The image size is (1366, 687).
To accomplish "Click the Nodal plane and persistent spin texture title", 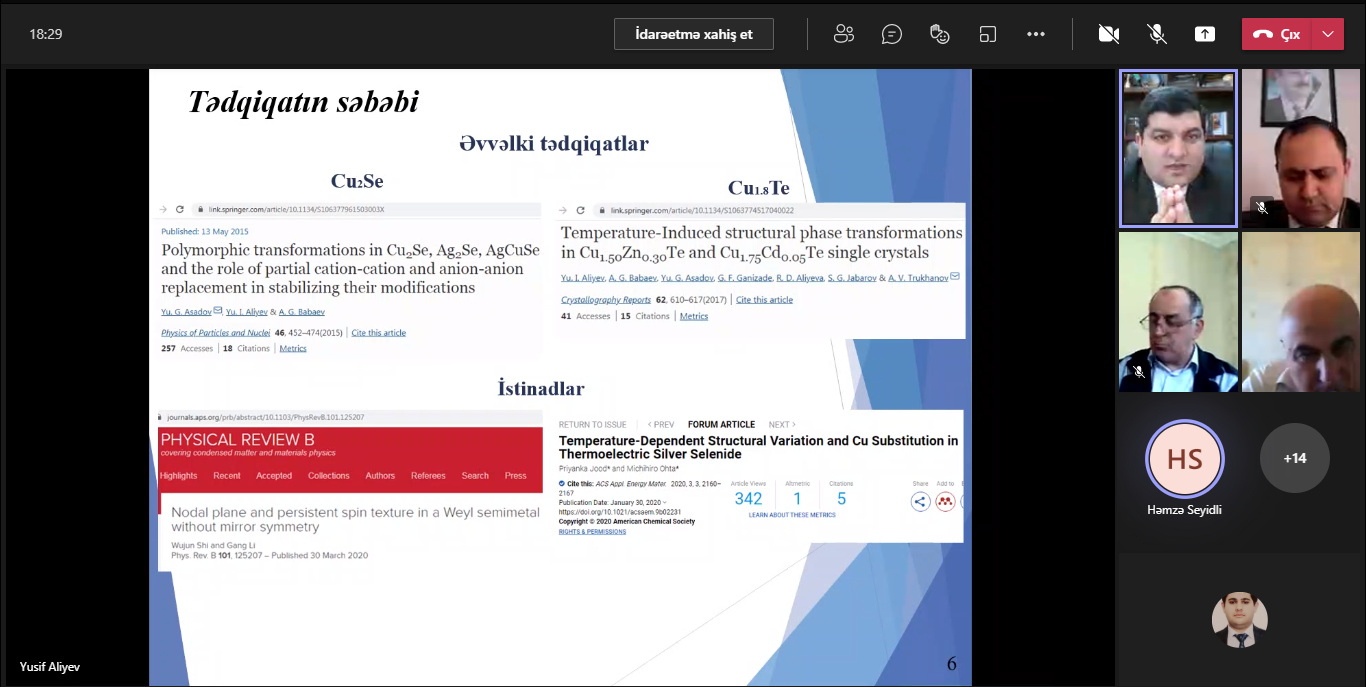I will (355, 520).
